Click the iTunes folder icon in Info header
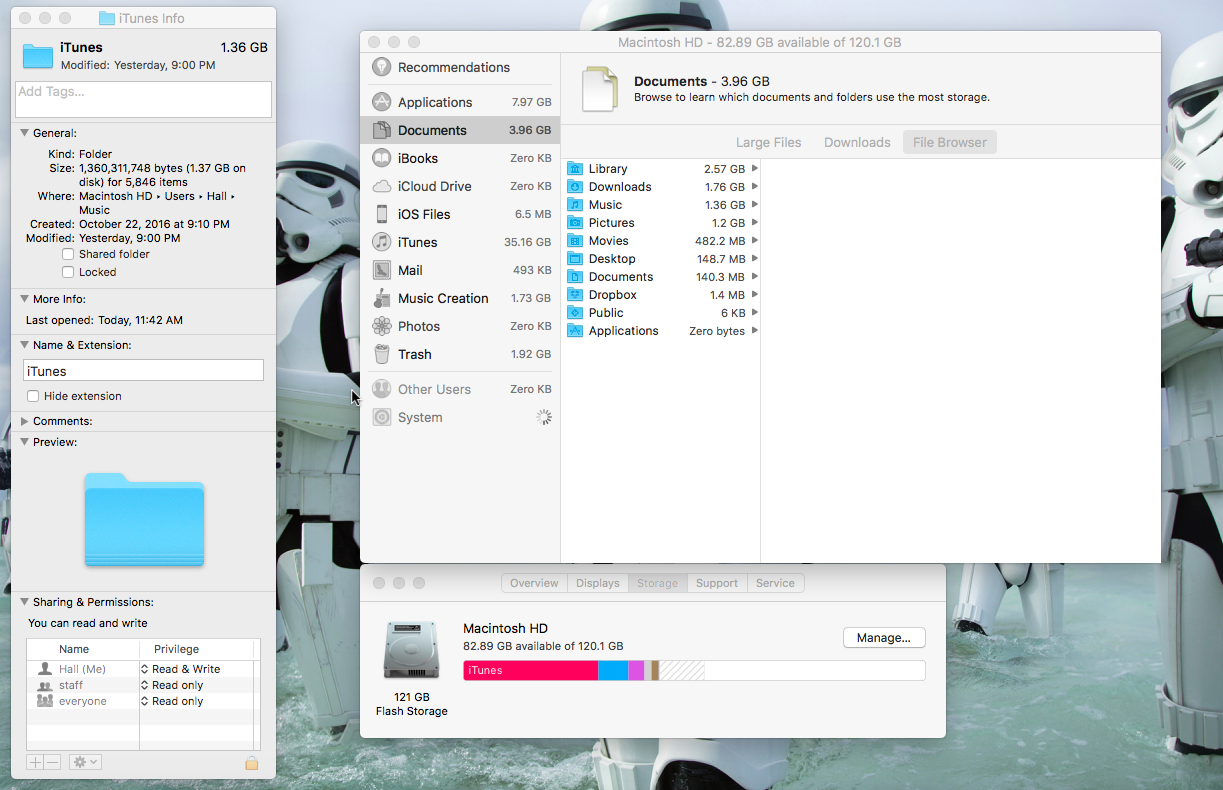The image size is (1223, 790). [38, 55]
